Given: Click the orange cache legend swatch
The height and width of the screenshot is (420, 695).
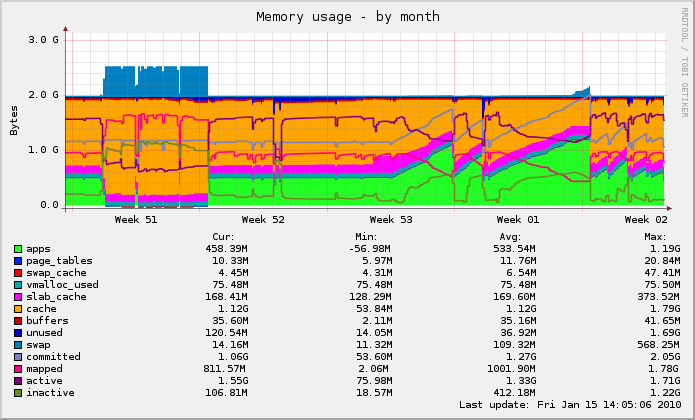Looking at the screenshot, I should [18, 309].
